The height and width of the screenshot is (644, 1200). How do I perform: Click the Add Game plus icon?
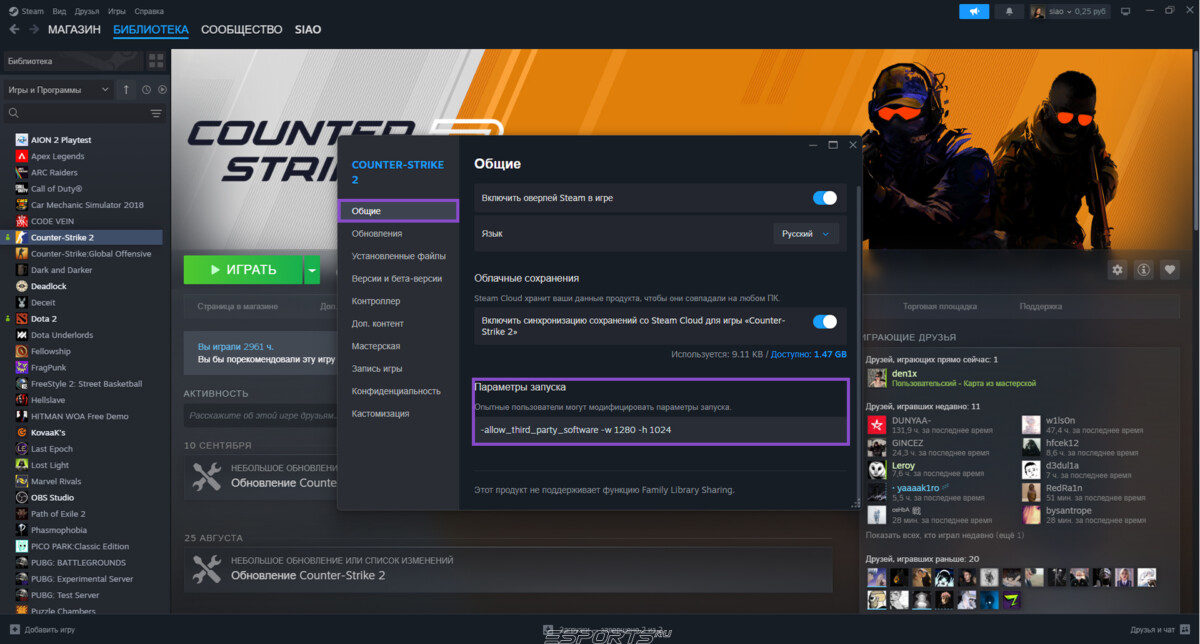pyautogui.click(x=13, y=630)
